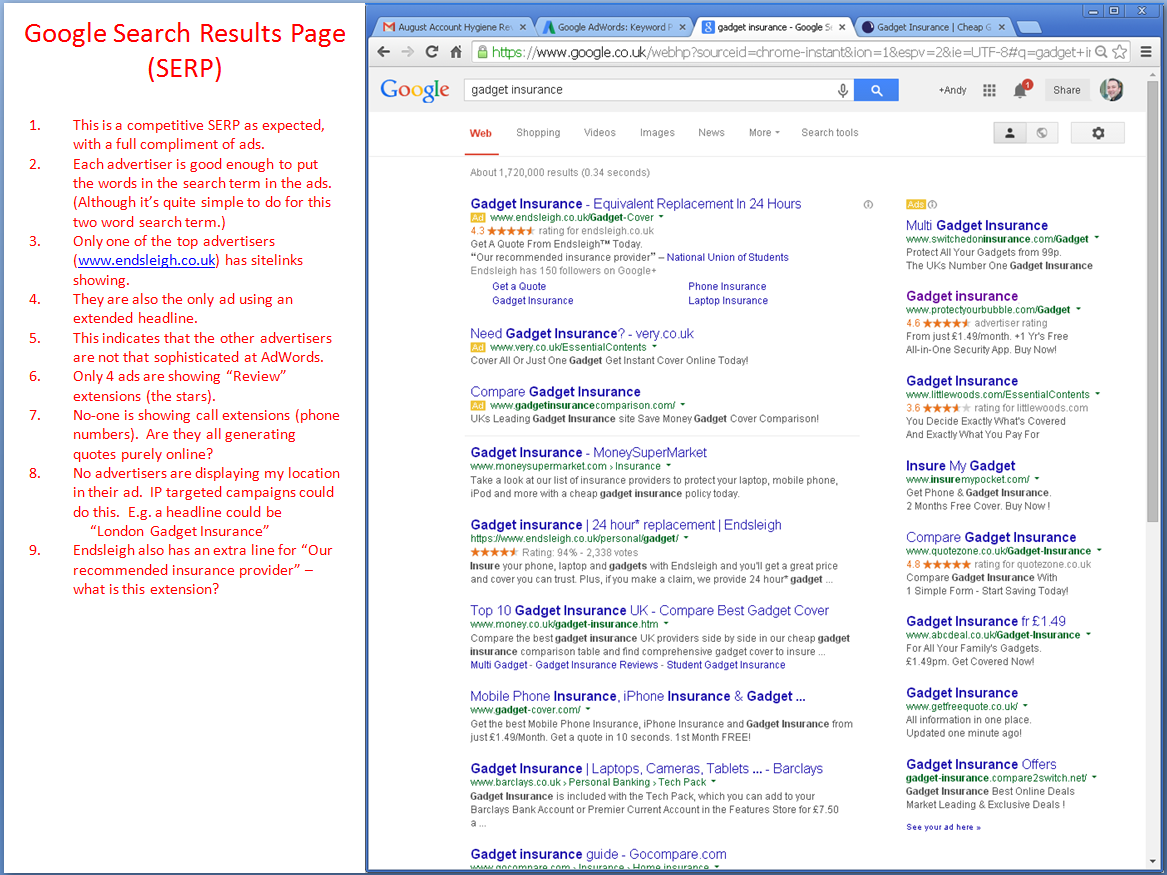The height and width of the screenshot is (875, 1167).
Task: Select the Images search tab
Action: 657,132
